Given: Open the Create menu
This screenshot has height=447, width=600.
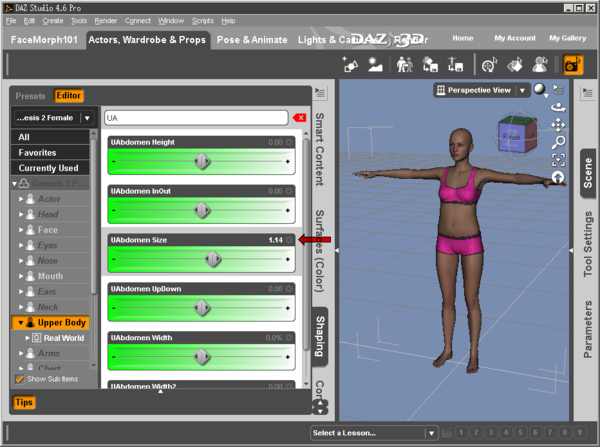Looking at the screenshot, I should 53,21.
